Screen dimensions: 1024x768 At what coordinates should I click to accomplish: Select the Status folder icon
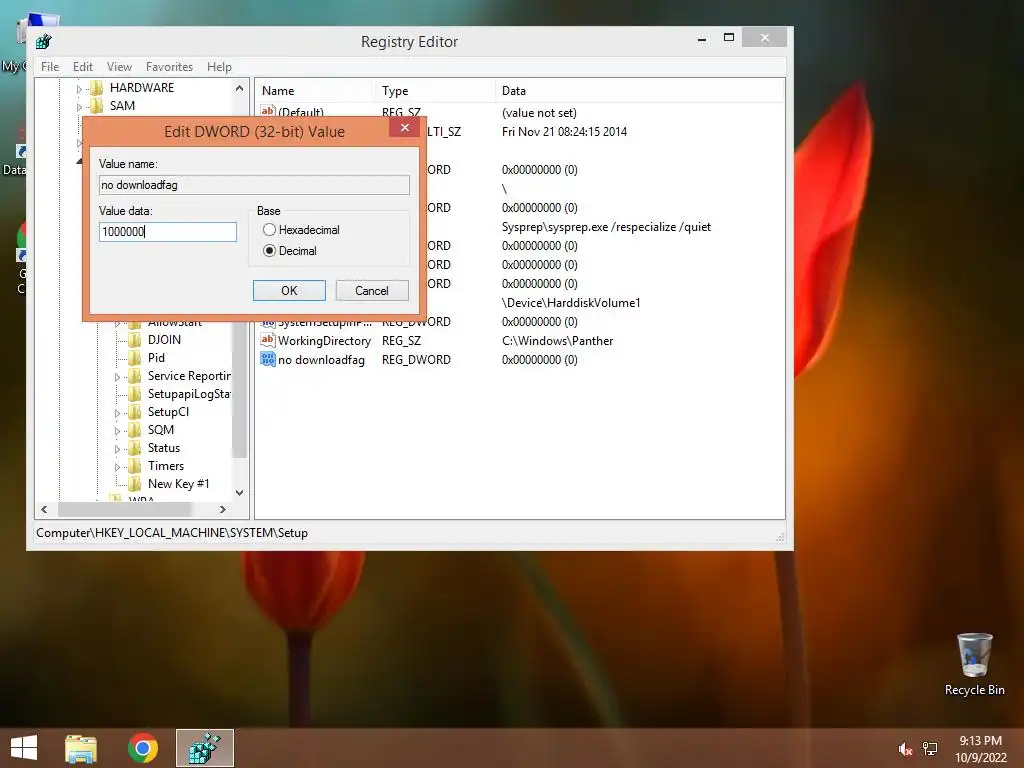point(135,448)
